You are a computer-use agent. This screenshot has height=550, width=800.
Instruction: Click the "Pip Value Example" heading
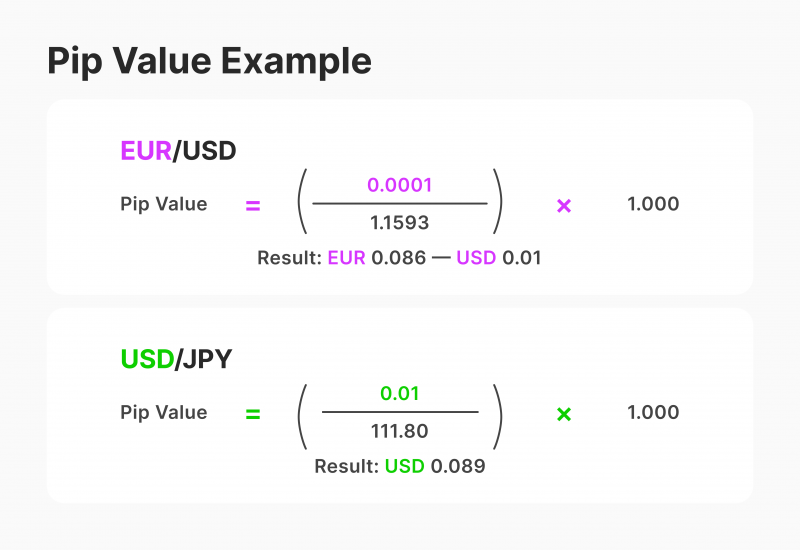209,61
